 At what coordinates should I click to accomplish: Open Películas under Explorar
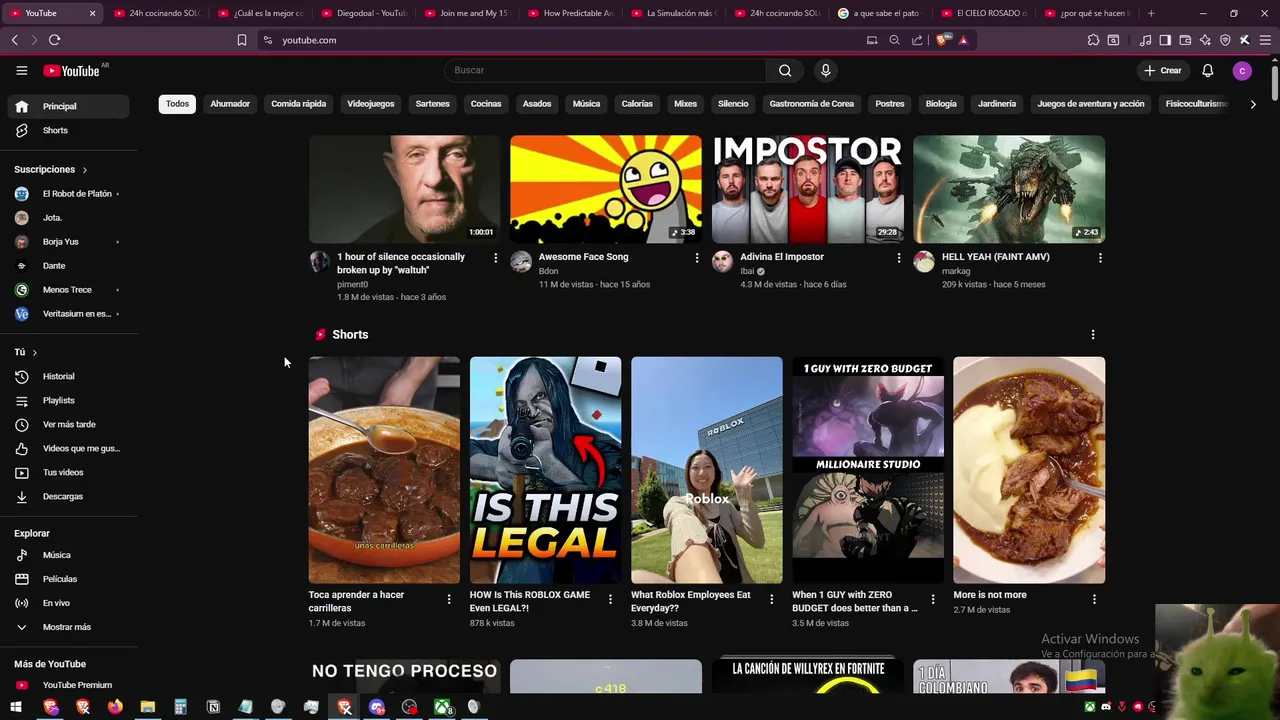[68, 579]
